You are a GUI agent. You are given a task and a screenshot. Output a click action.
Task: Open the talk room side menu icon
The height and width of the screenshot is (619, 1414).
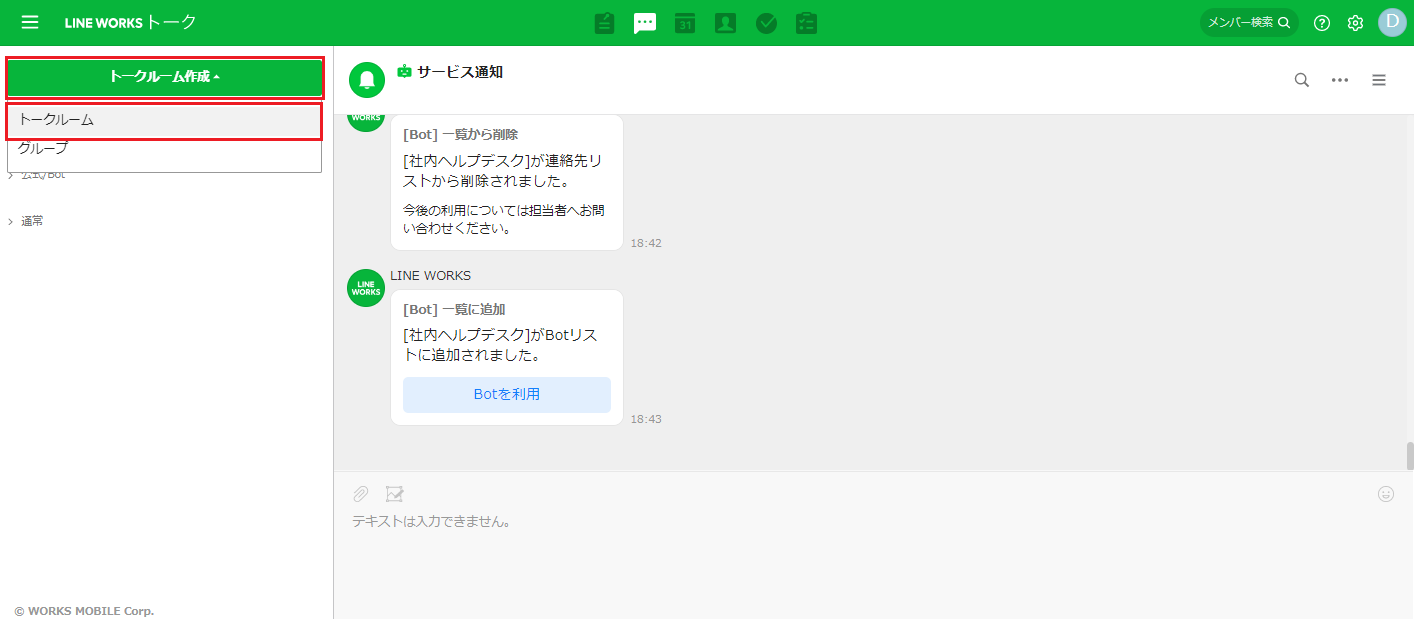[x=1379, y=80]
